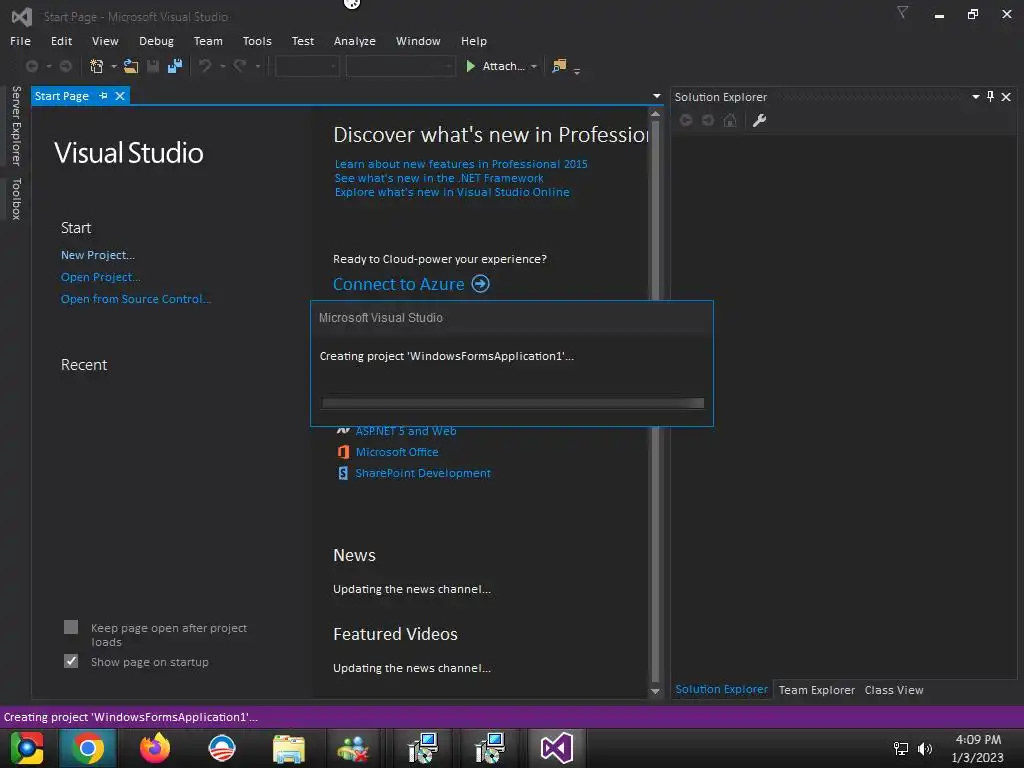Viewport: 1024px width, 768px height.
Task: Close the Solution Explorer panel
Action: [1006, 97]
